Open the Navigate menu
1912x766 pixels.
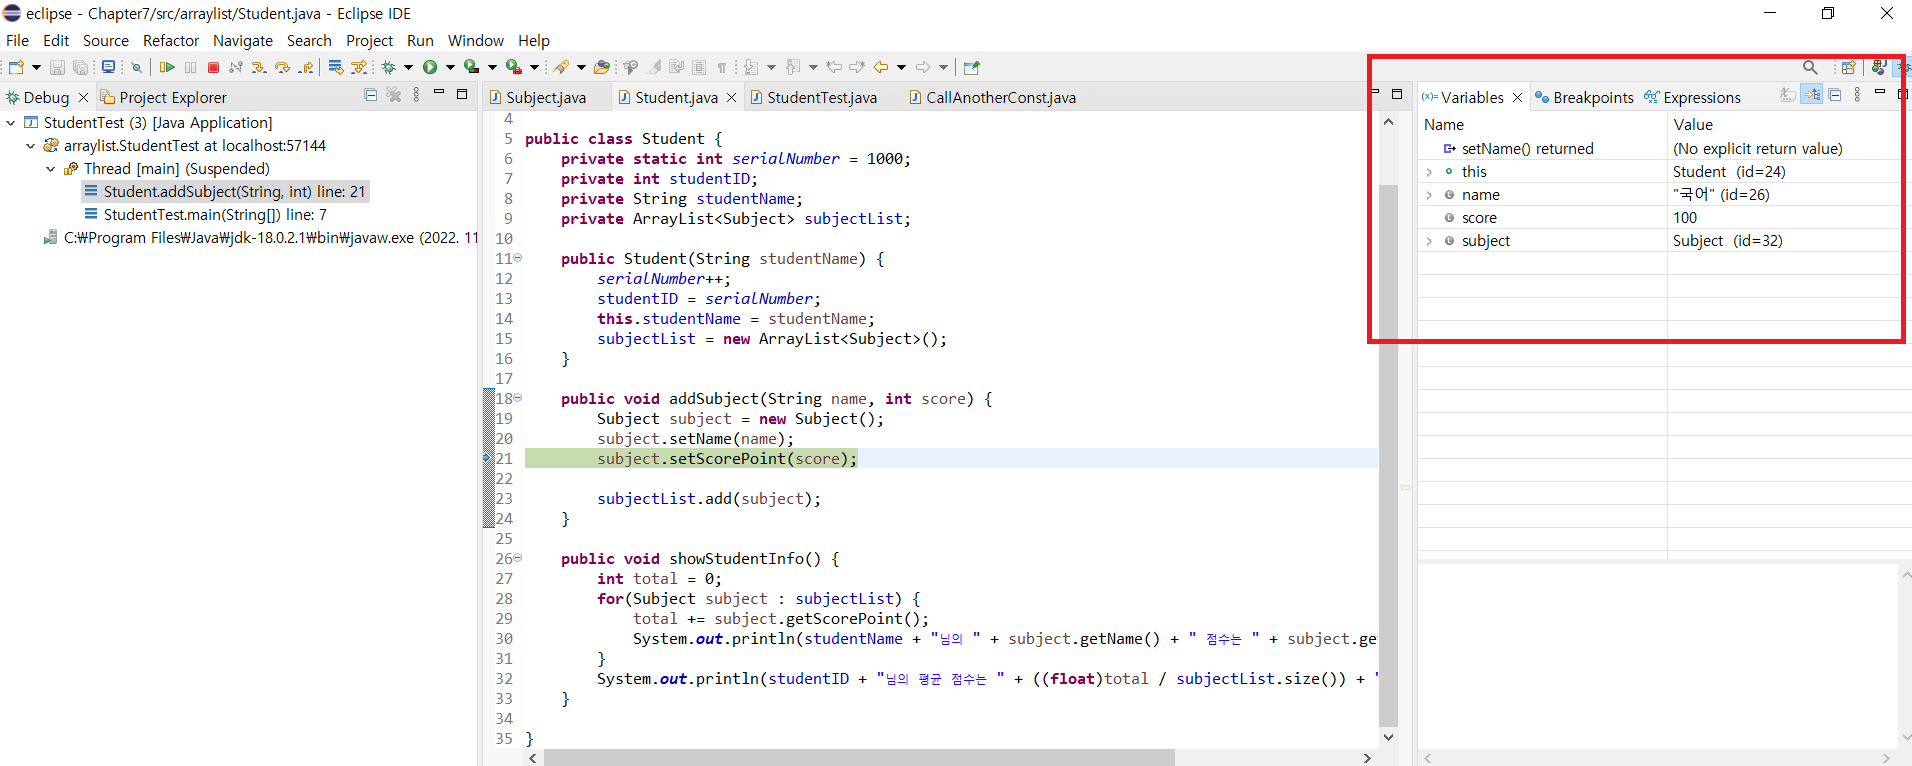tap(243, 41)
